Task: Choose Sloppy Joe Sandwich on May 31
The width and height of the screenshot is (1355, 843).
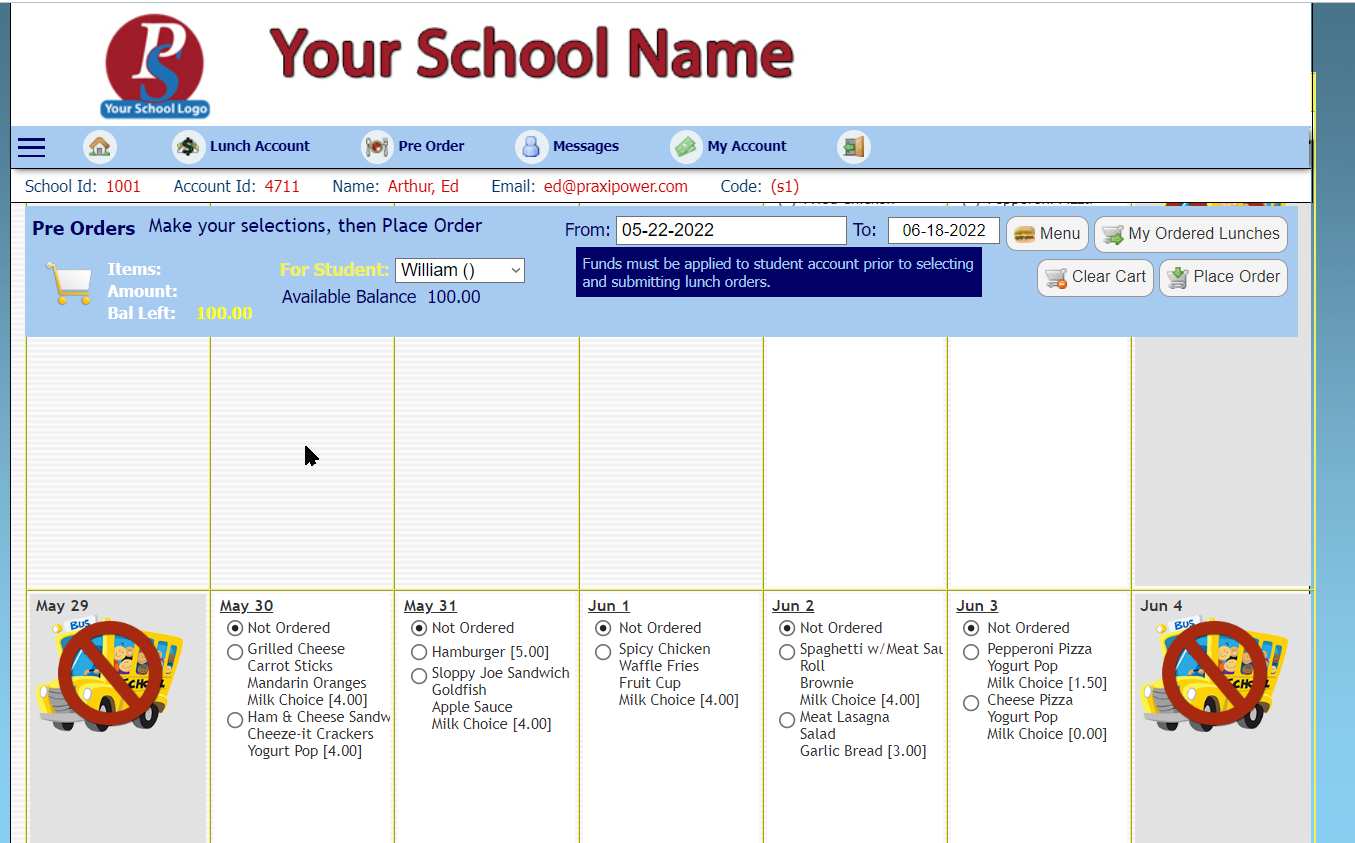Action: click(419, 676)
